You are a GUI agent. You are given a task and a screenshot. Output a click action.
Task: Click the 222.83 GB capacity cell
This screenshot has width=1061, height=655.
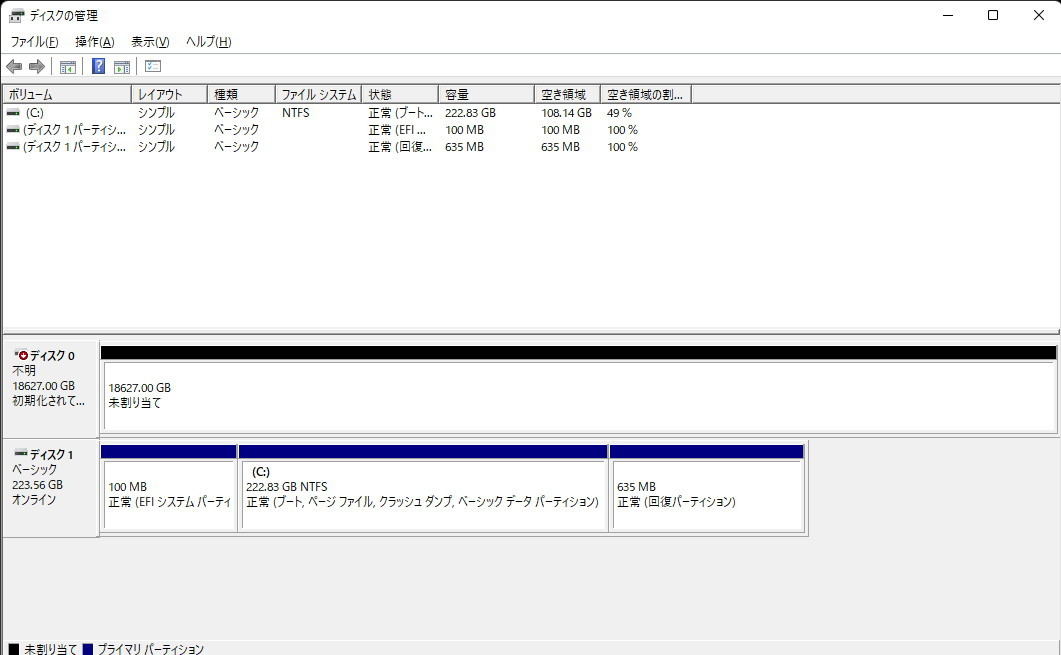tap(470, 113)
